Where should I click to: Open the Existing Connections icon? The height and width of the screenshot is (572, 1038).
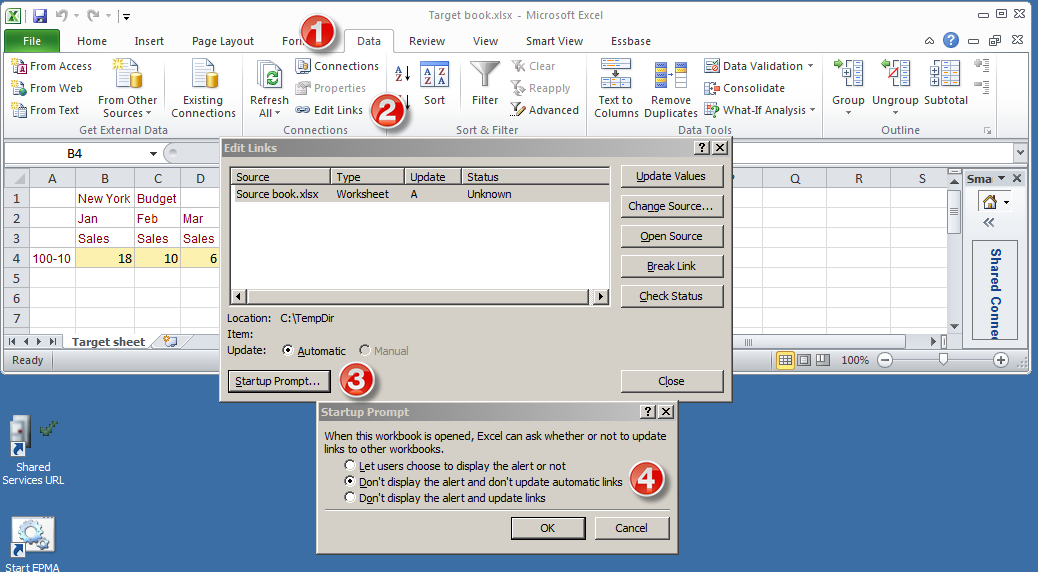point(203,73)
